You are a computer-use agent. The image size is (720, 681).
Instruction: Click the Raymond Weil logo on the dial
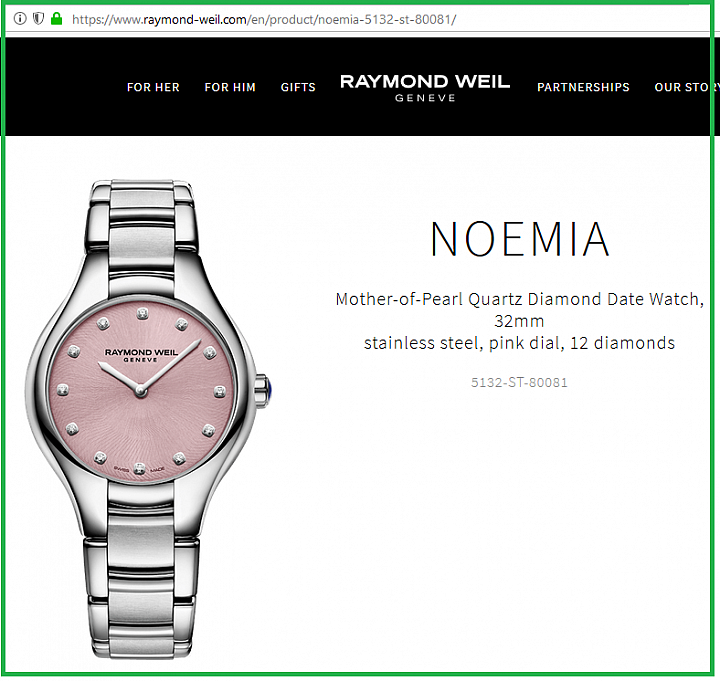[x=141, y=355]
